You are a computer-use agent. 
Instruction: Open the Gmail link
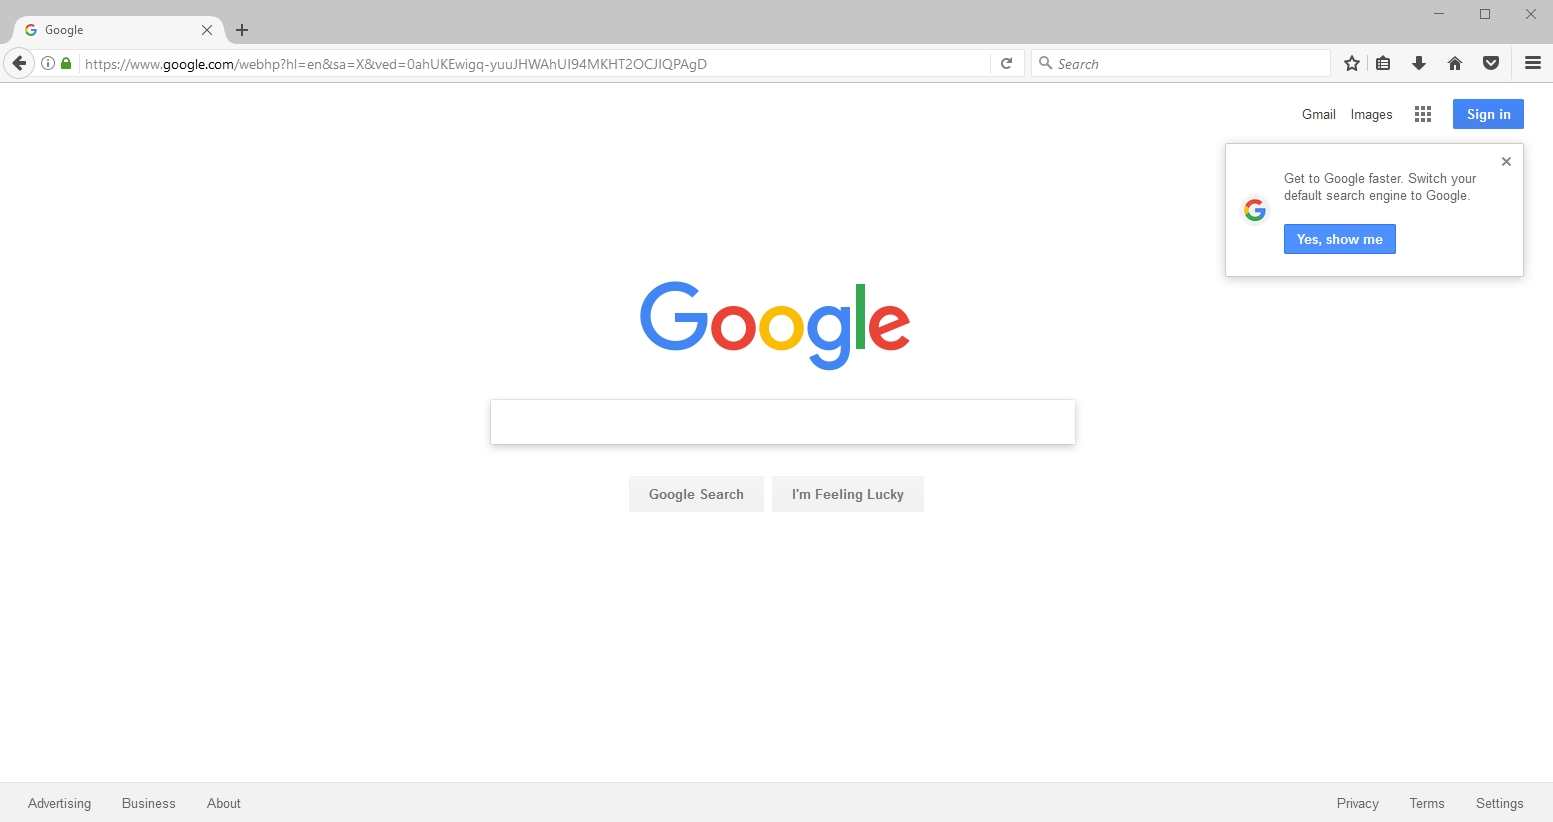[1318, 114]
